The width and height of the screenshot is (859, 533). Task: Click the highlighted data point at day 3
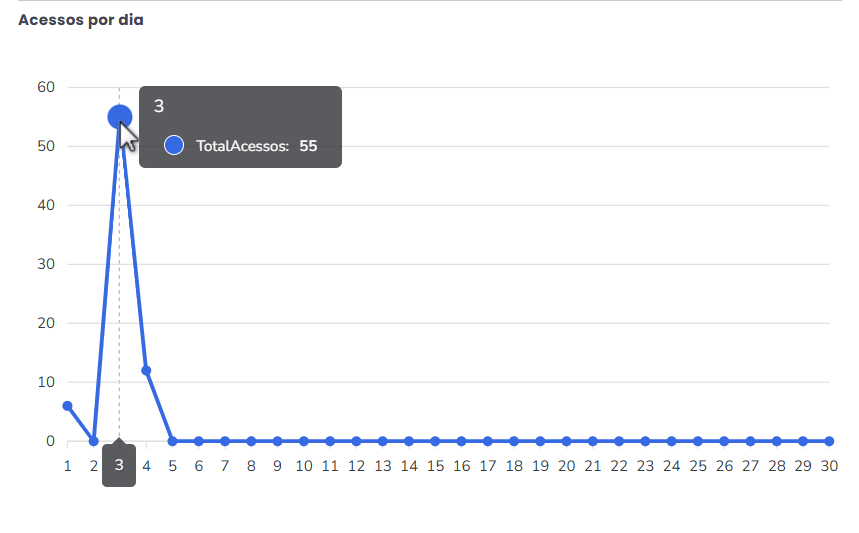(x=120, y=117)
